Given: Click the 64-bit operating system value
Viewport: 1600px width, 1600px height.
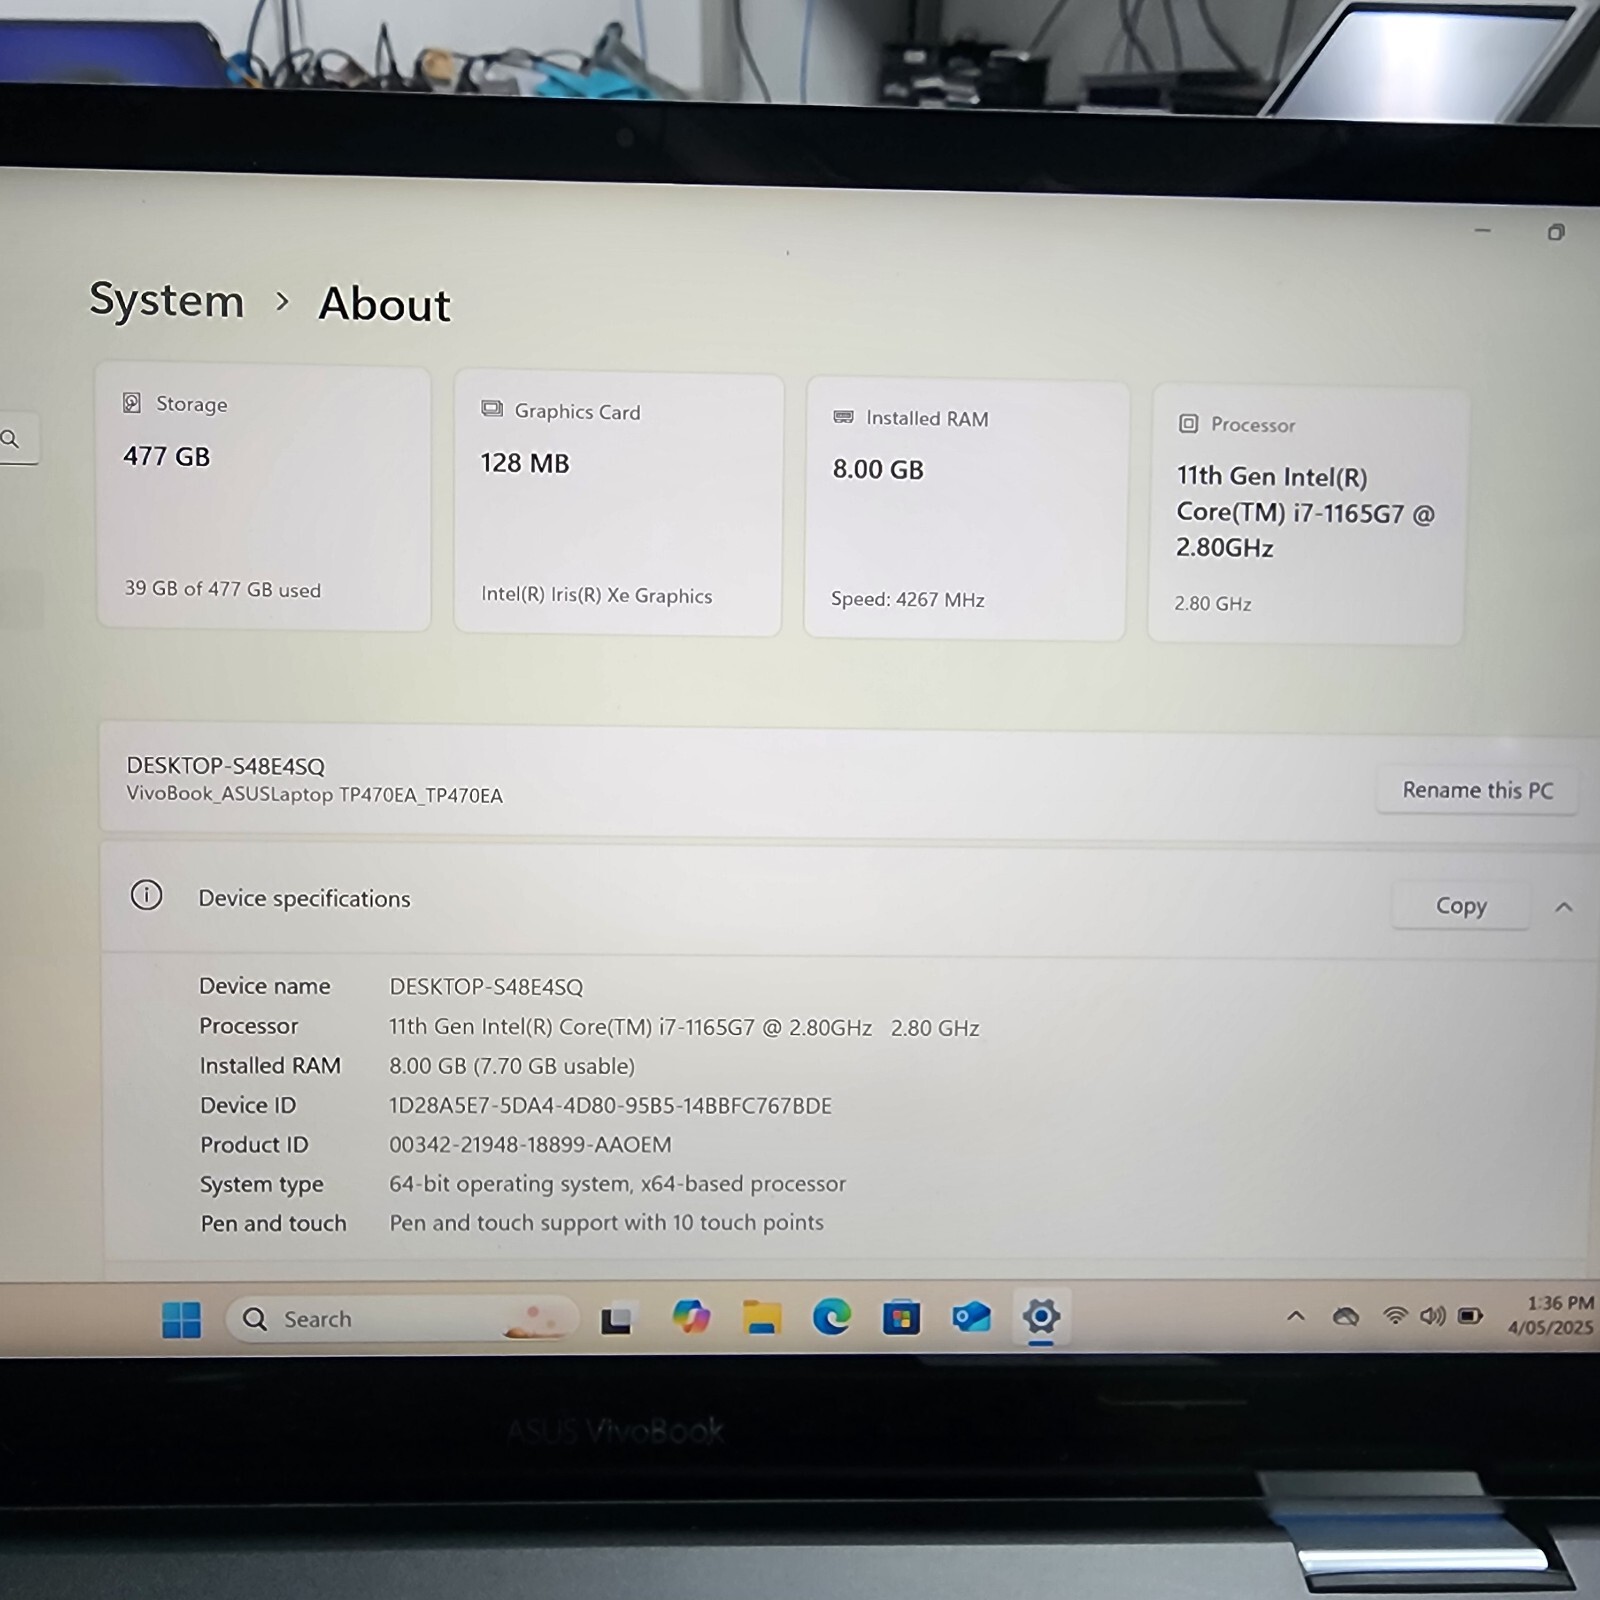Looking at the screenshot, I should tap(617, 1184).
